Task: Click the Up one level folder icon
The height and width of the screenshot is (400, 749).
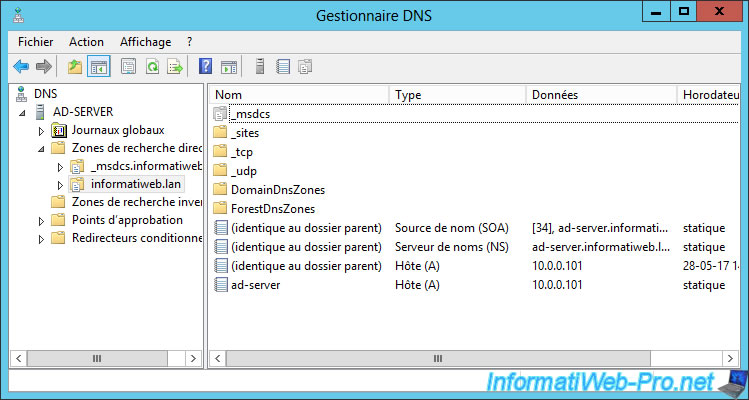Action: point(75,67)
